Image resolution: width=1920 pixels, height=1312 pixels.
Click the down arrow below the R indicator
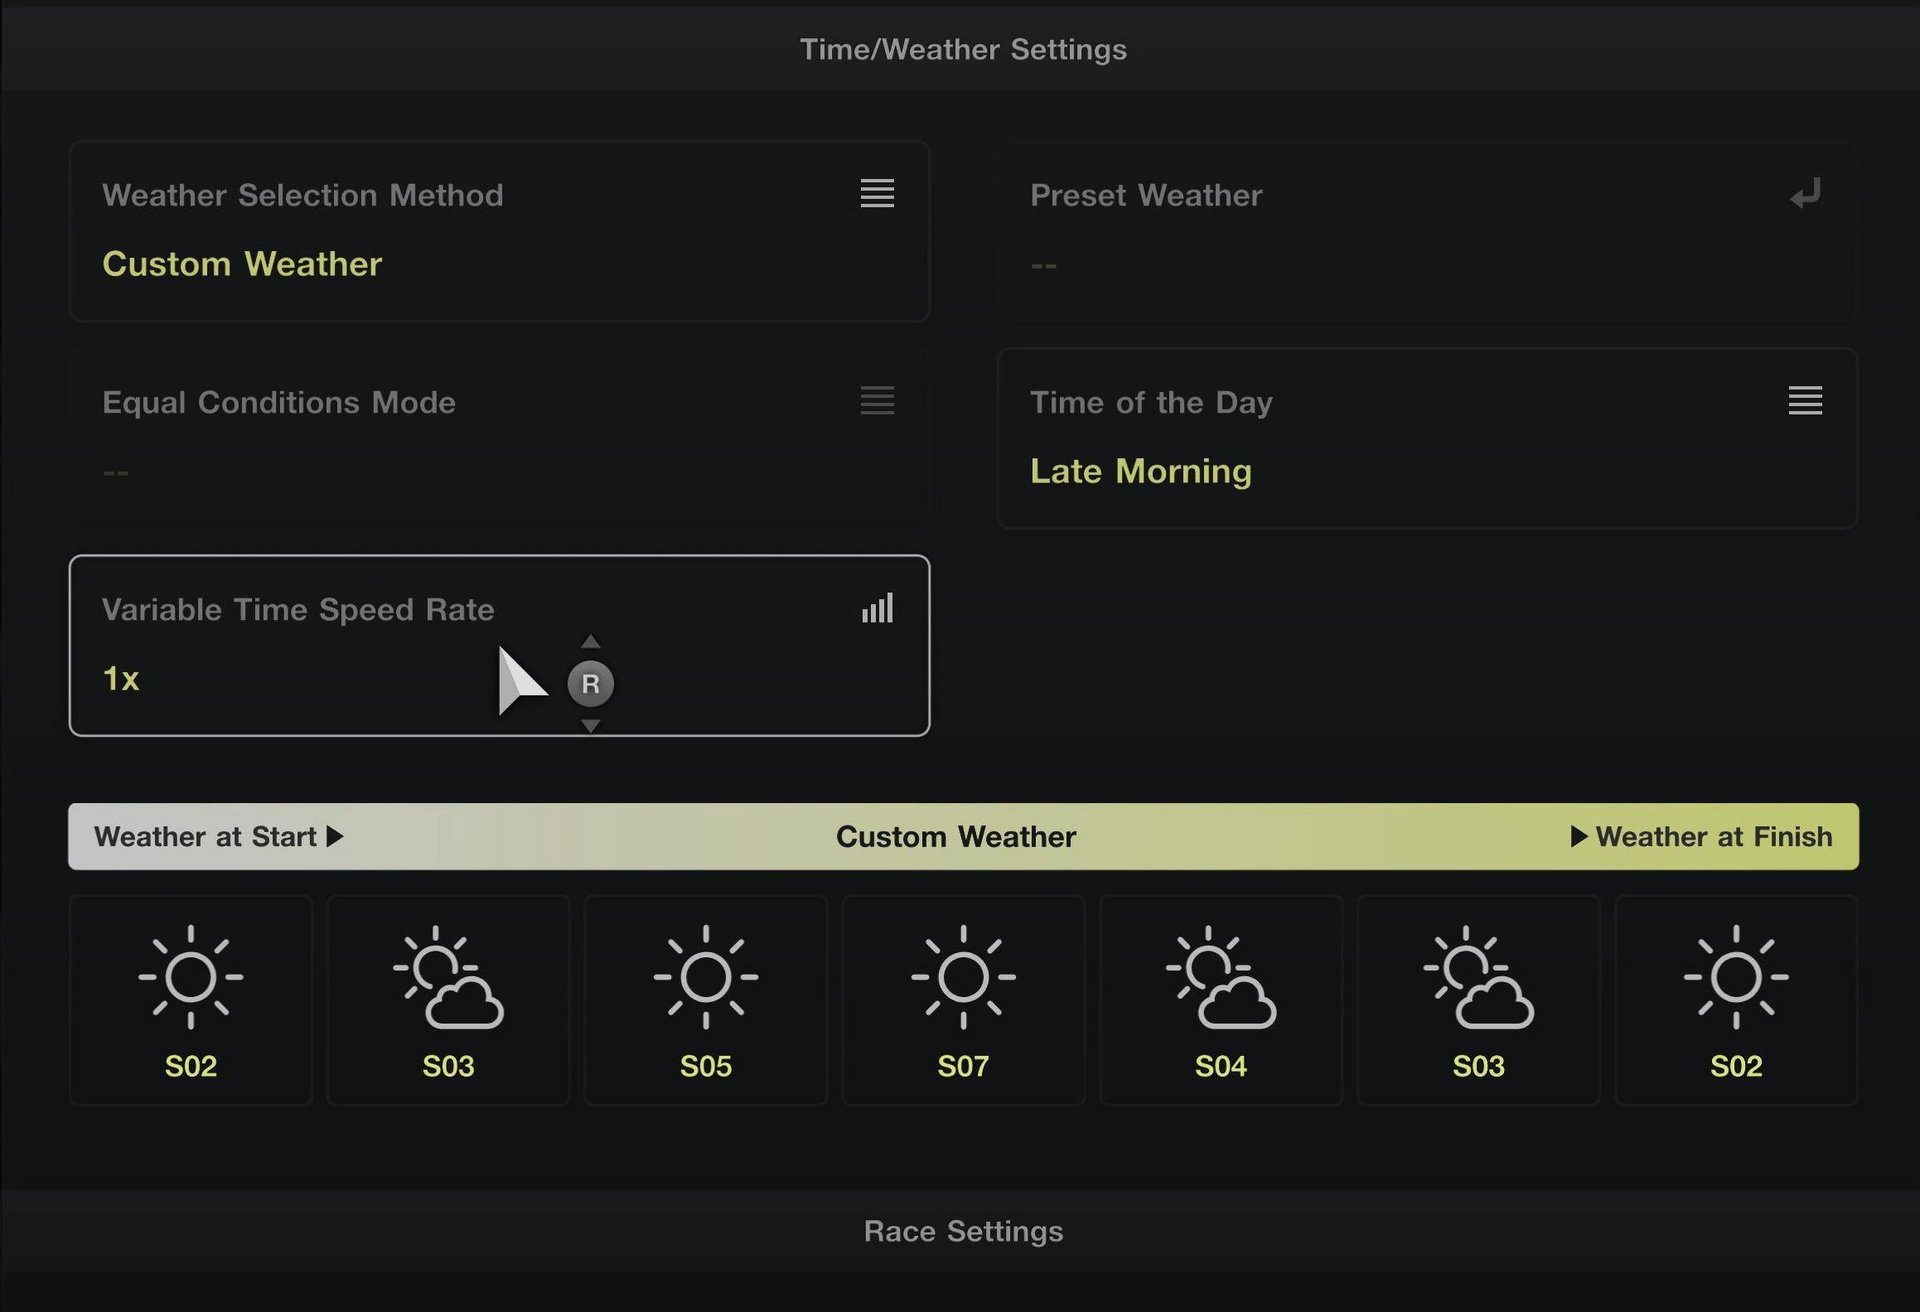590,726
